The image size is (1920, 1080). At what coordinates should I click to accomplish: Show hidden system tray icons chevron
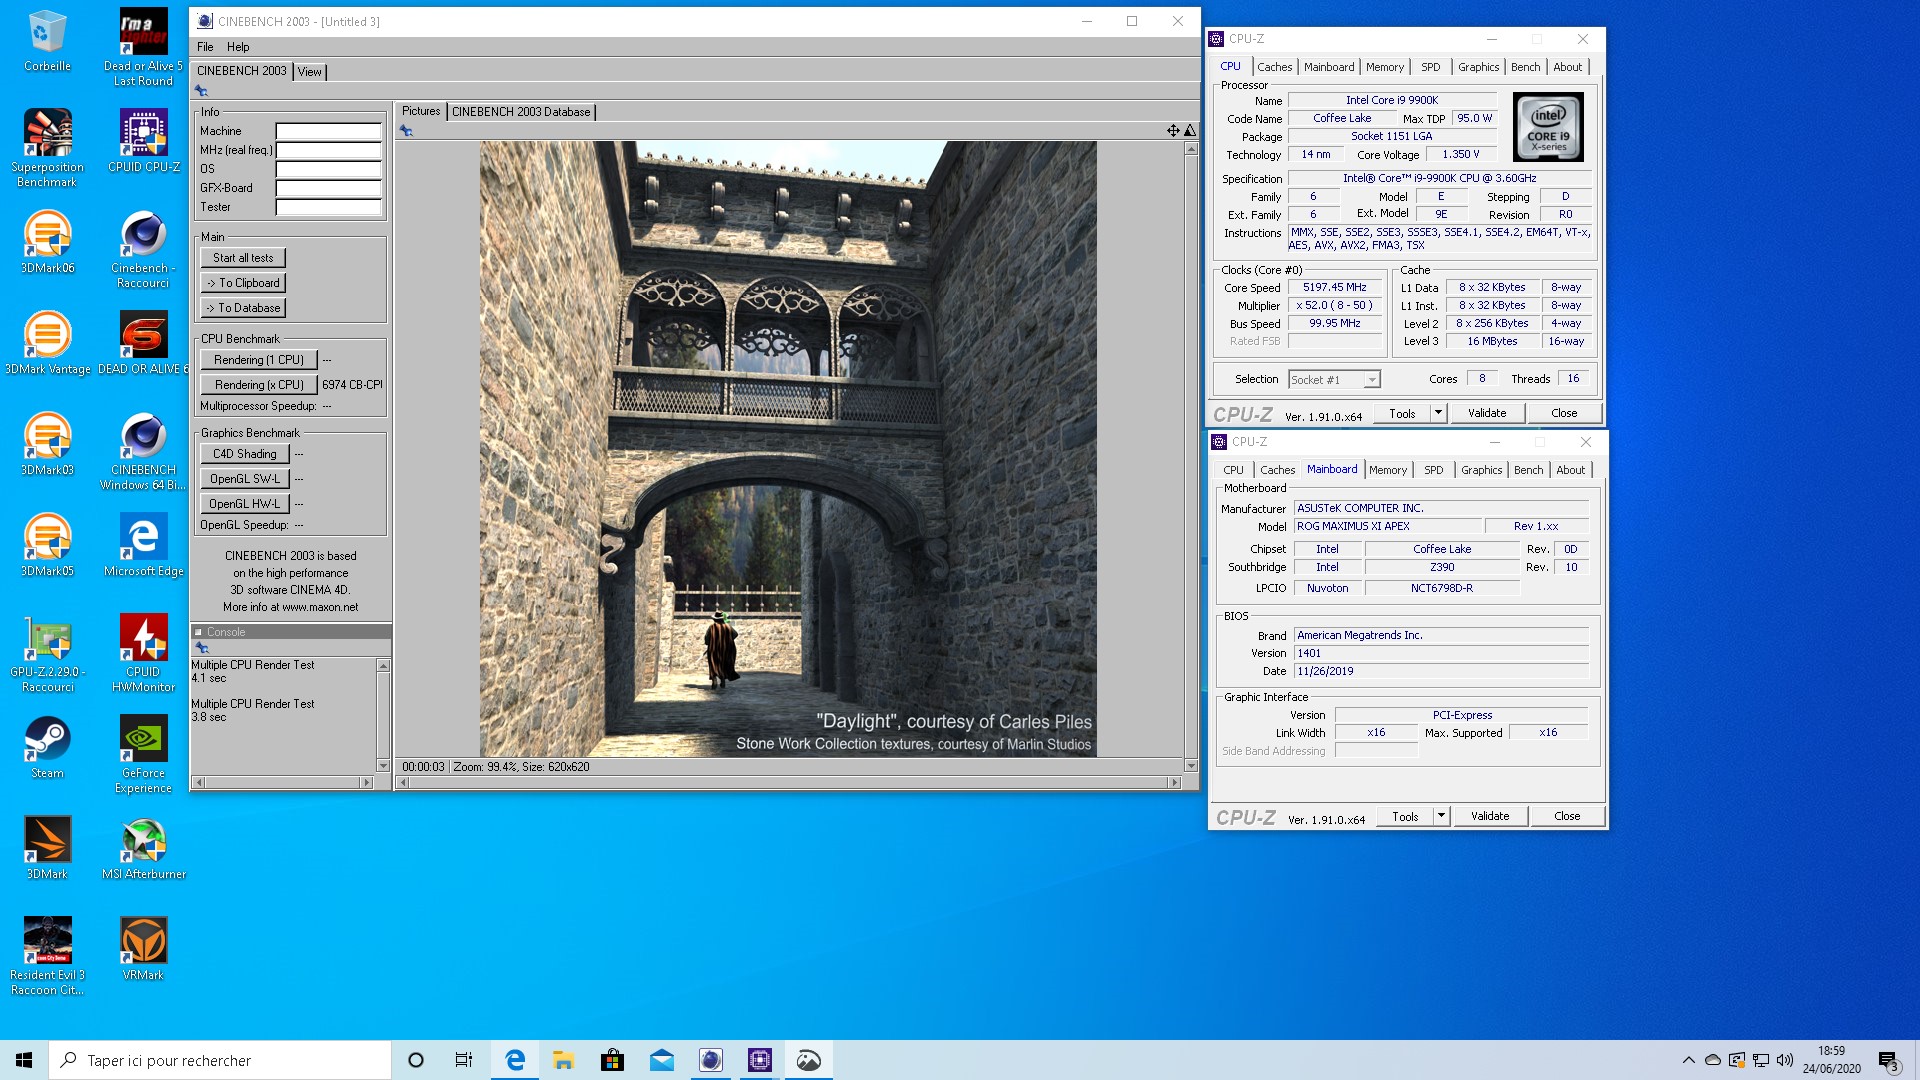pyautogui.click(x=1688, y=1060)
